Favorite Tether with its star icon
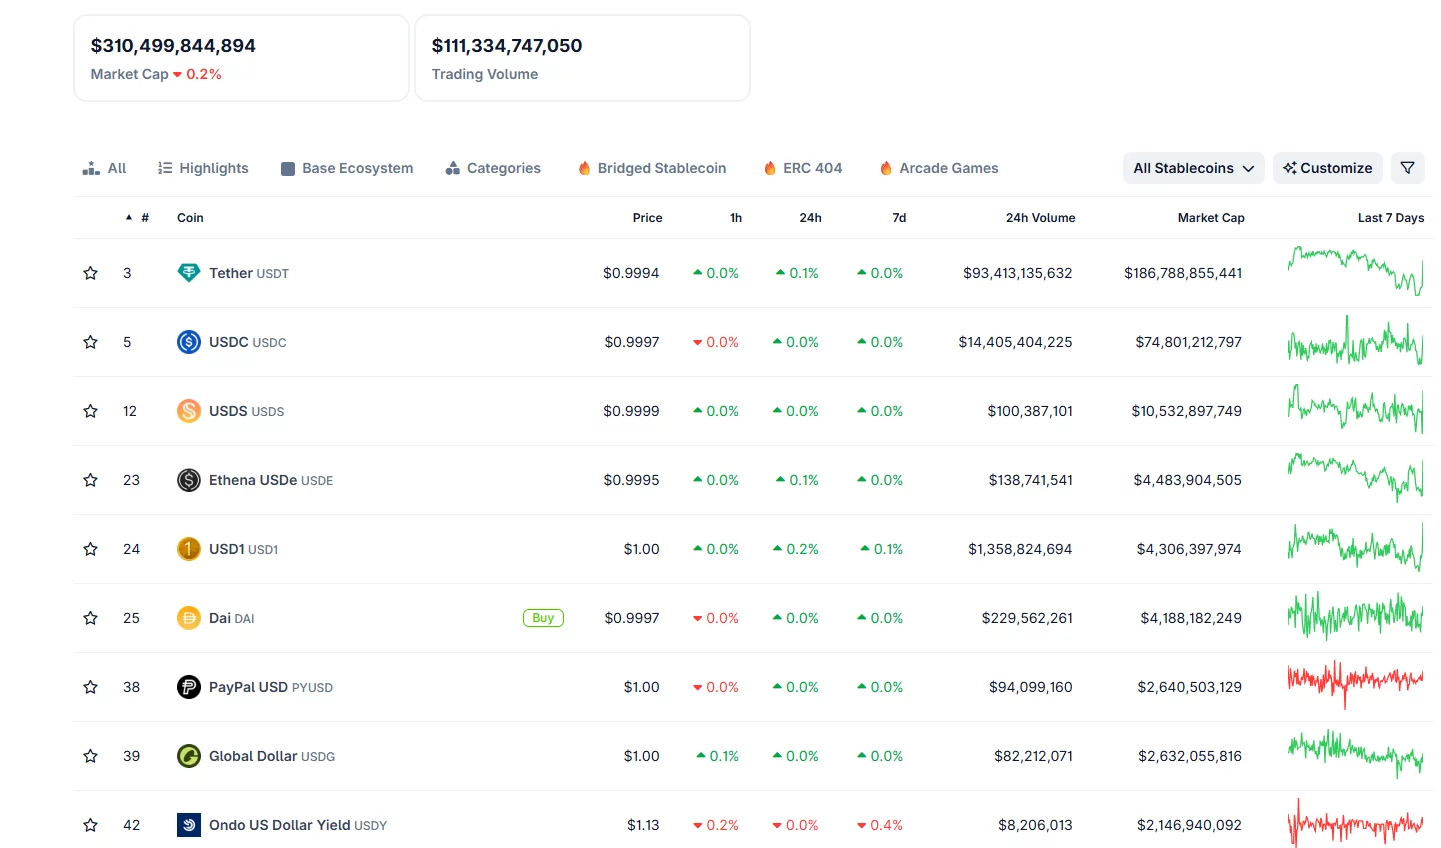 pos(90,273)
